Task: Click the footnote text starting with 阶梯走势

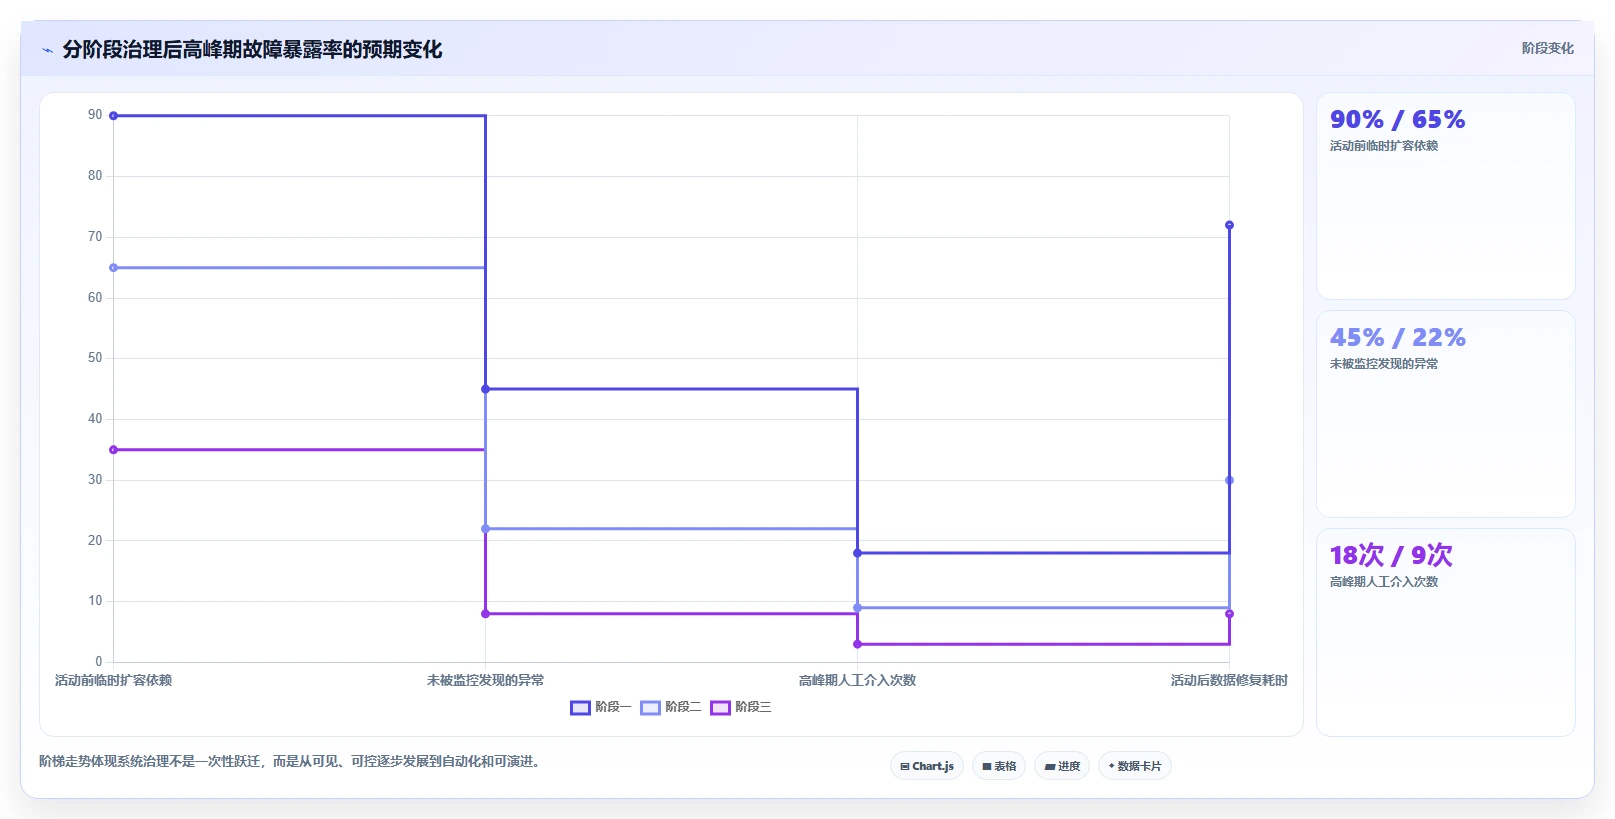Action: coord(292,761)
